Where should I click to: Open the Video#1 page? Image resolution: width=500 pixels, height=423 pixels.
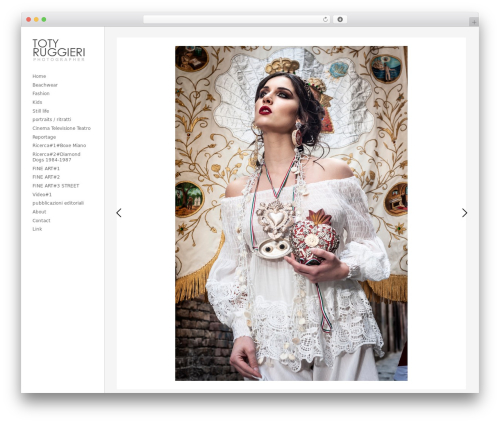pos(42,194)
